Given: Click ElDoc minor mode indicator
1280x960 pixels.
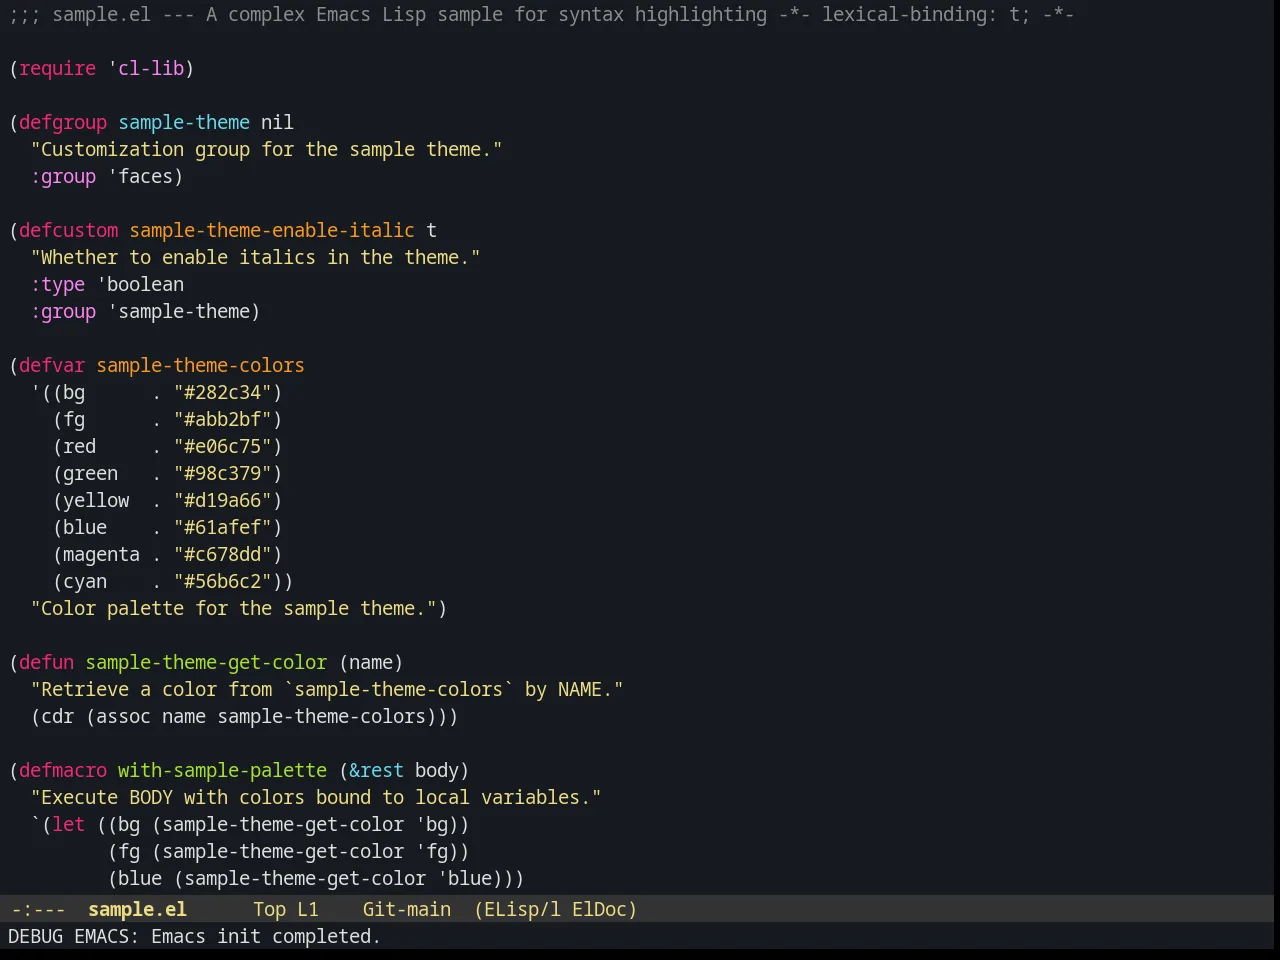Looking at the screenshot, I should pyautogui.click(x=599, y=909).
